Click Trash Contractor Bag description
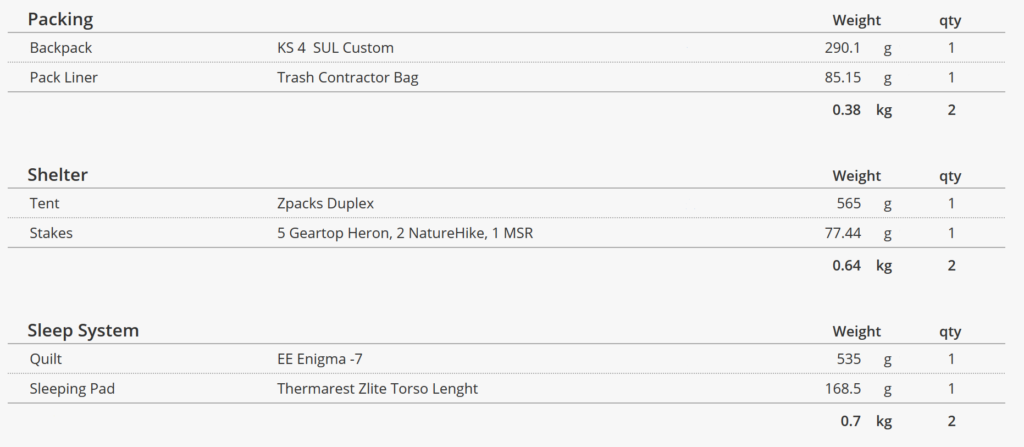Screen dimensions: 1024x447 click(347, 78)
